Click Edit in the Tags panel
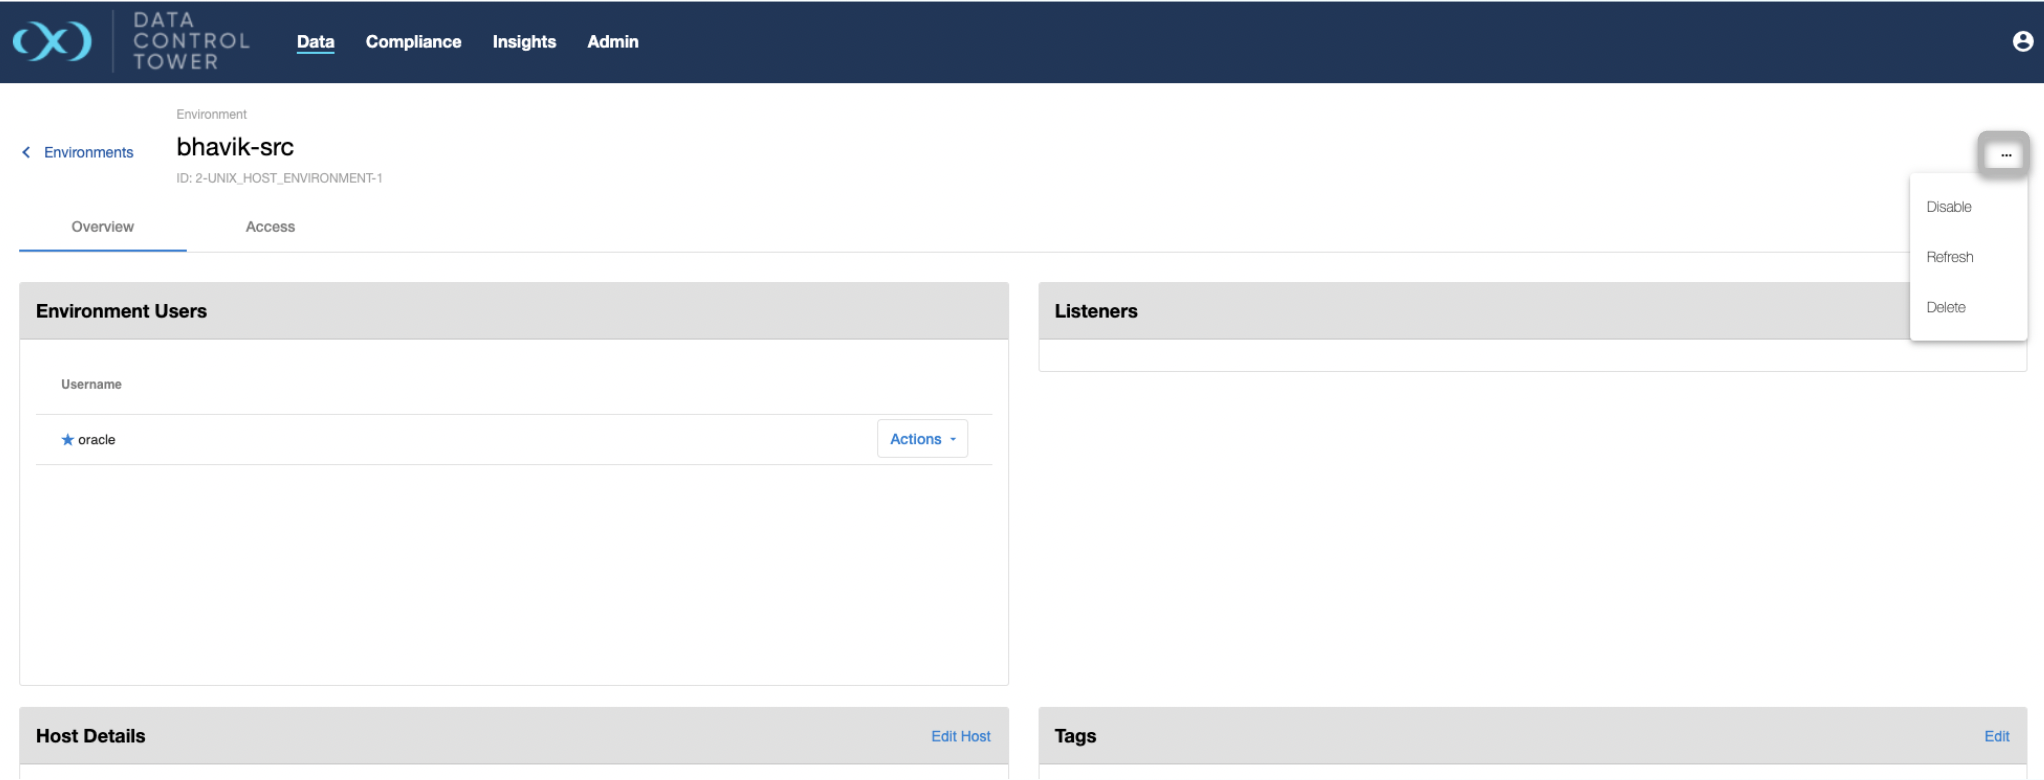2044x780 pixels. 1996,736
